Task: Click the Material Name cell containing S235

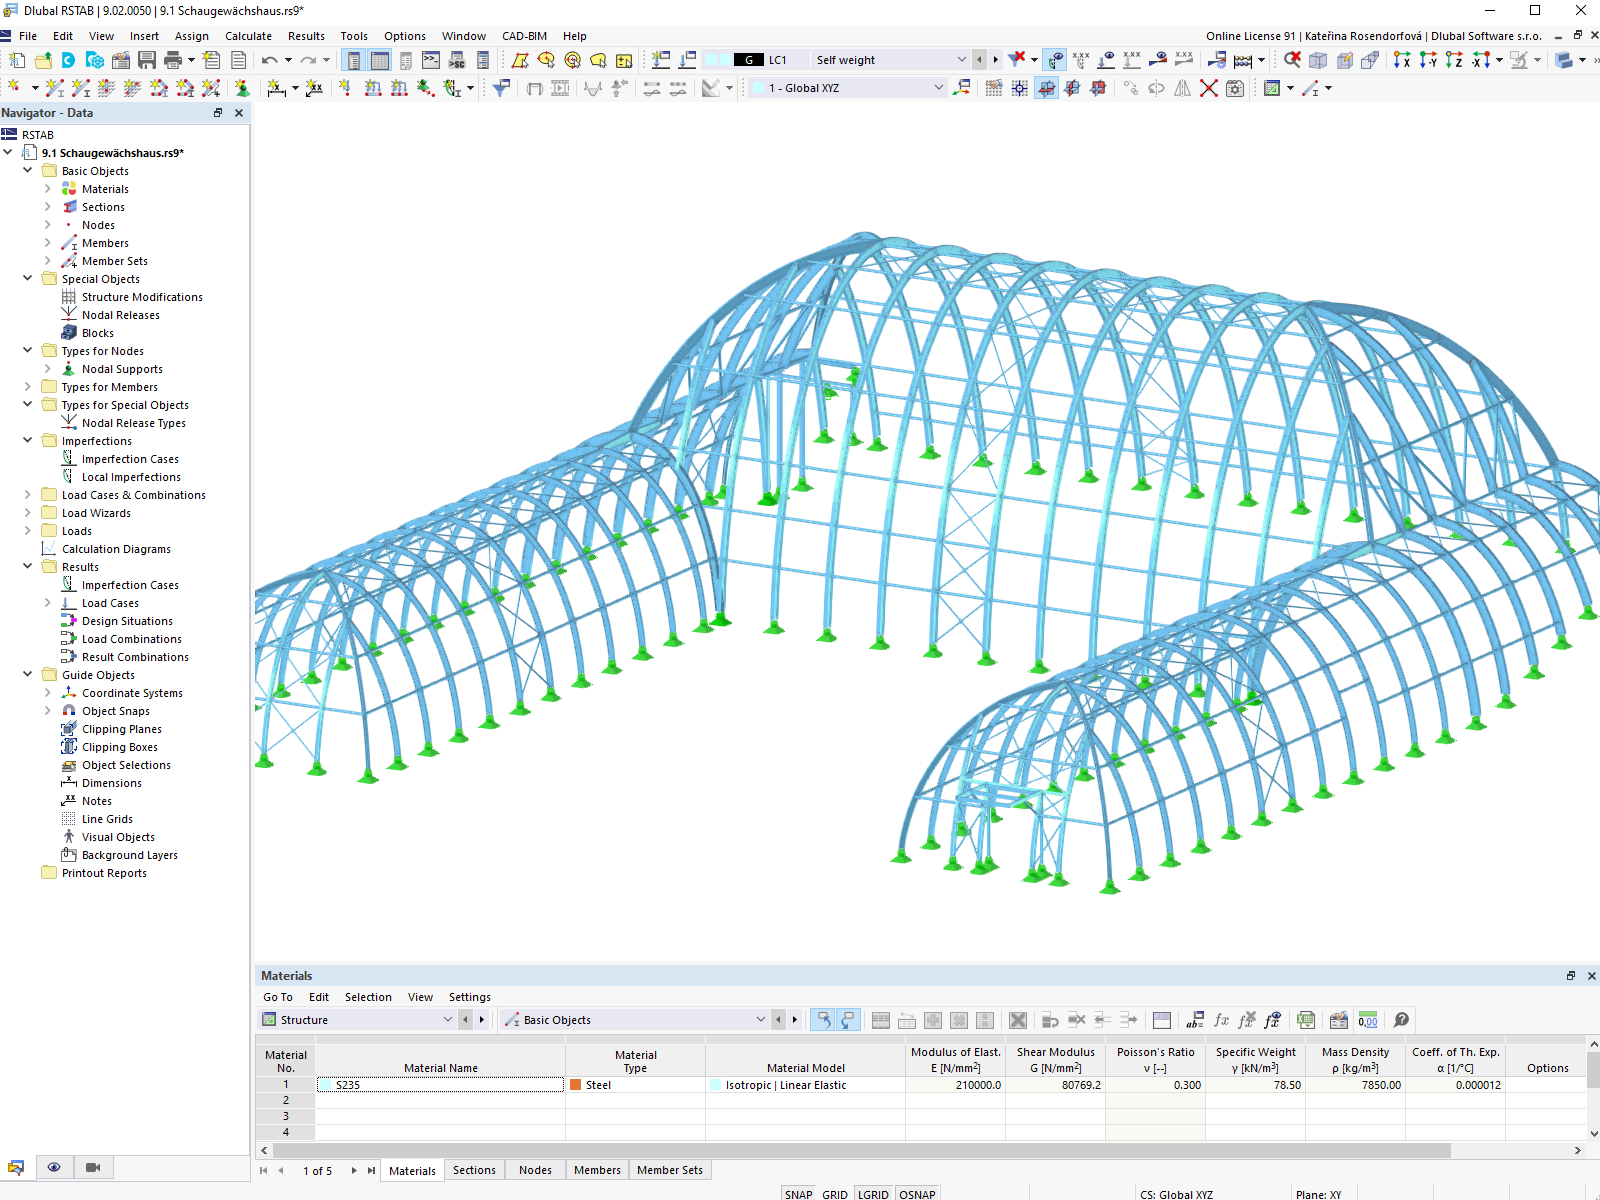Action: 440,1084
